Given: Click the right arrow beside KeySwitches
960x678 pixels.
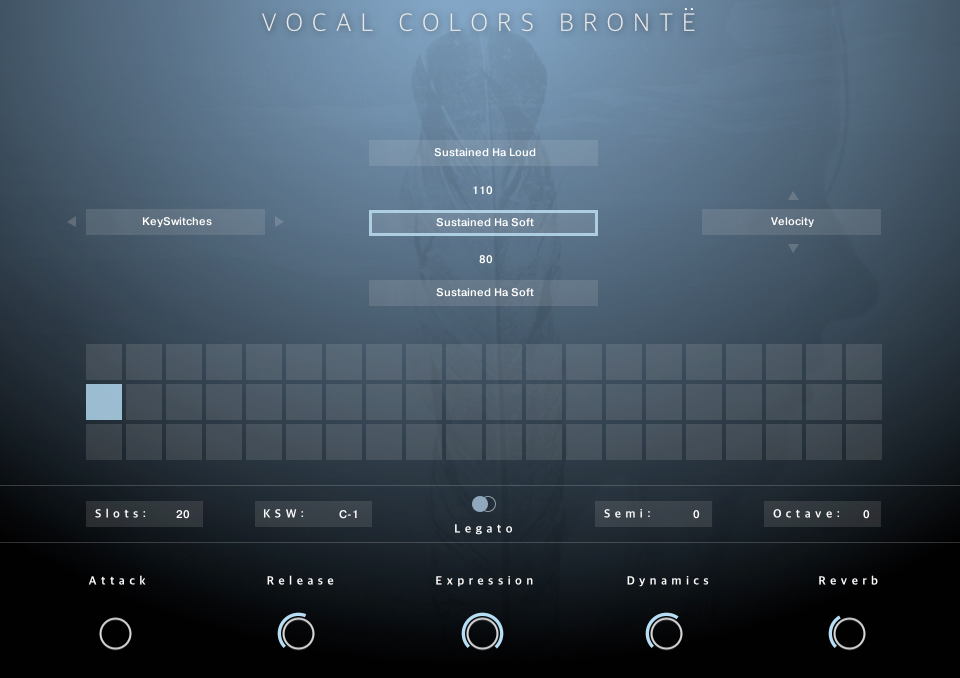Looking at the screenshot, I should pos(279,222).
